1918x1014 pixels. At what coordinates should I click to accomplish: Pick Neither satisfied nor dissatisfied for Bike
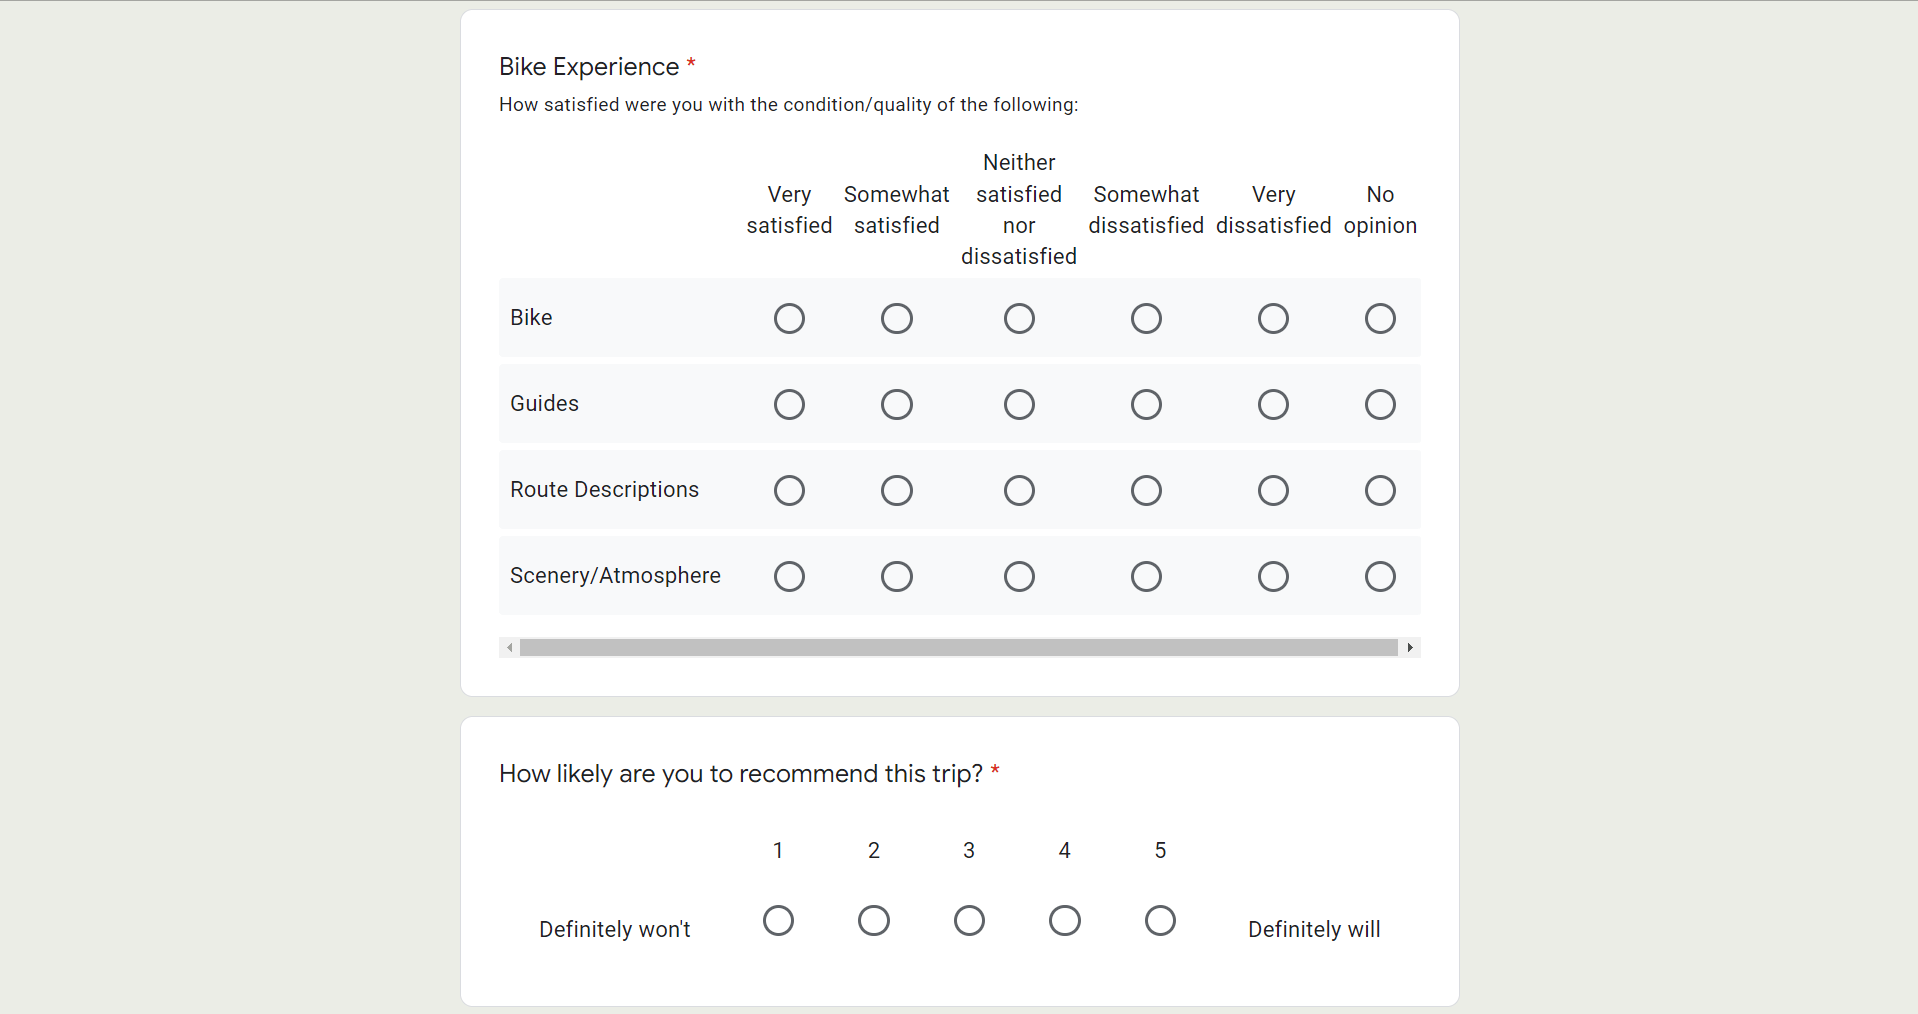[1019, 319]
